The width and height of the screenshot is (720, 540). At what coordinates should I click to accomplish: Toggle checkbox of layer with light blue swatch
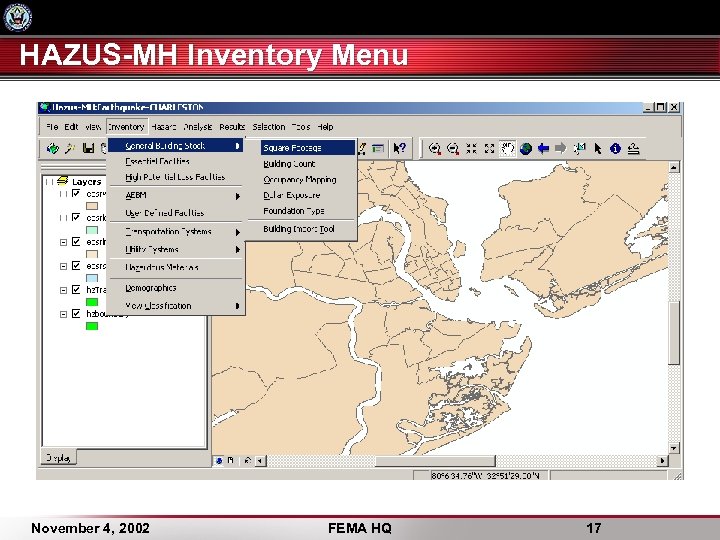pos(76,266)
